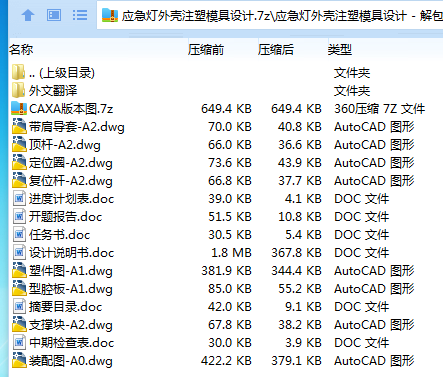
Task: Click the 定位圈-A2.dwg file icon
Action: point(19,162)
